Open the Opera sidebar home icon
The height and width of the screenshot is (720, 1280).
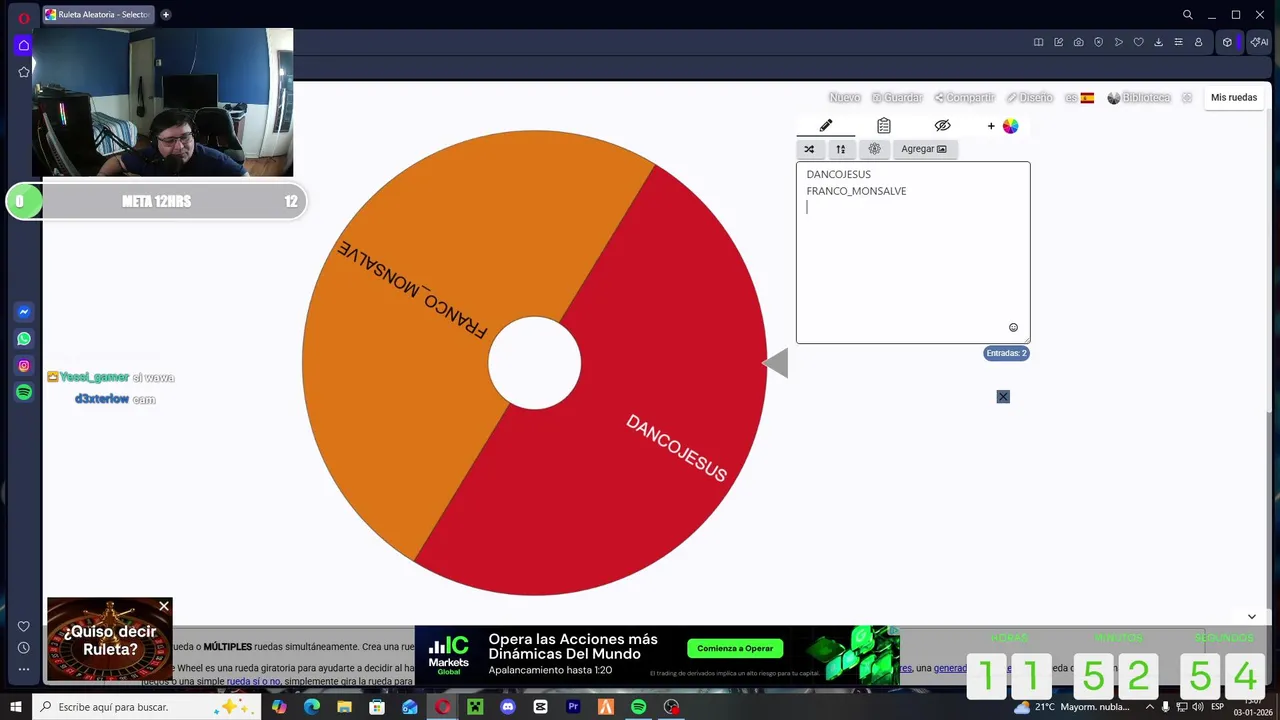(24, 45)
